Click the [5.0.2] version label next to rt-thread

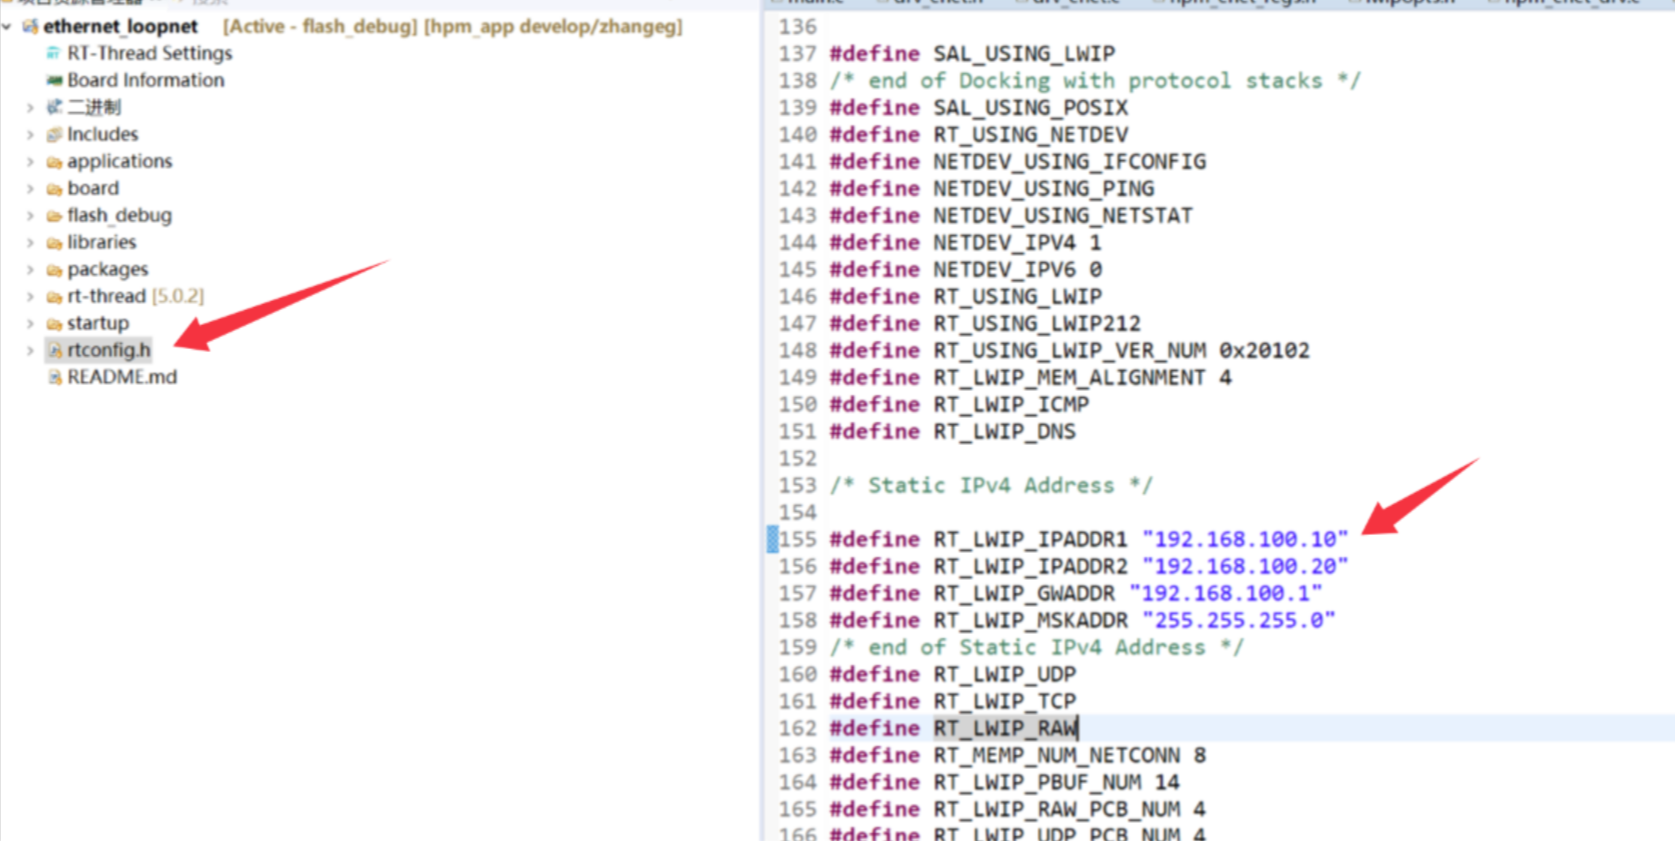[x=178, y=296]
